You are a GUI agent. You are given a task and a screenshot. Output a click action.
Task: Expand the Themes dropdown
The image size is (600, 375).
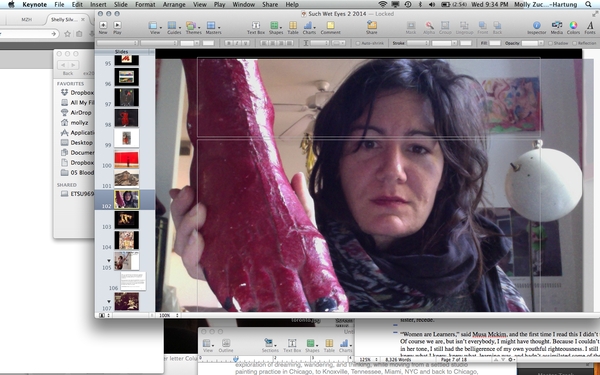point(192,26)
